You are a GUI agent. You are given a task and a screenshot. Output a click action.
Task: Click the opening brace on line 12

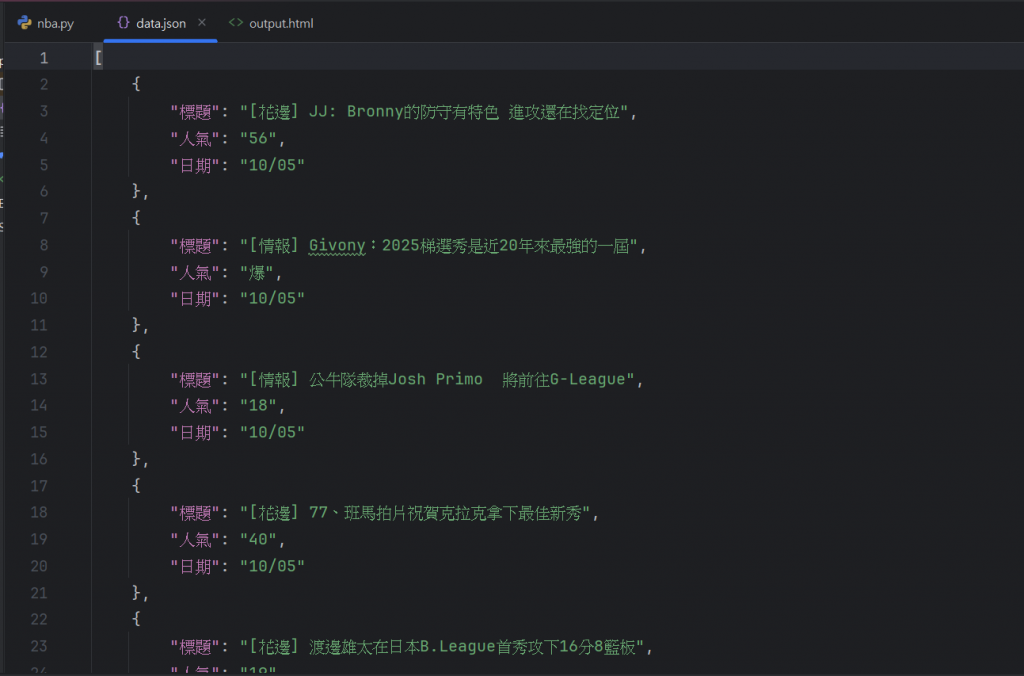coord(136,351)
